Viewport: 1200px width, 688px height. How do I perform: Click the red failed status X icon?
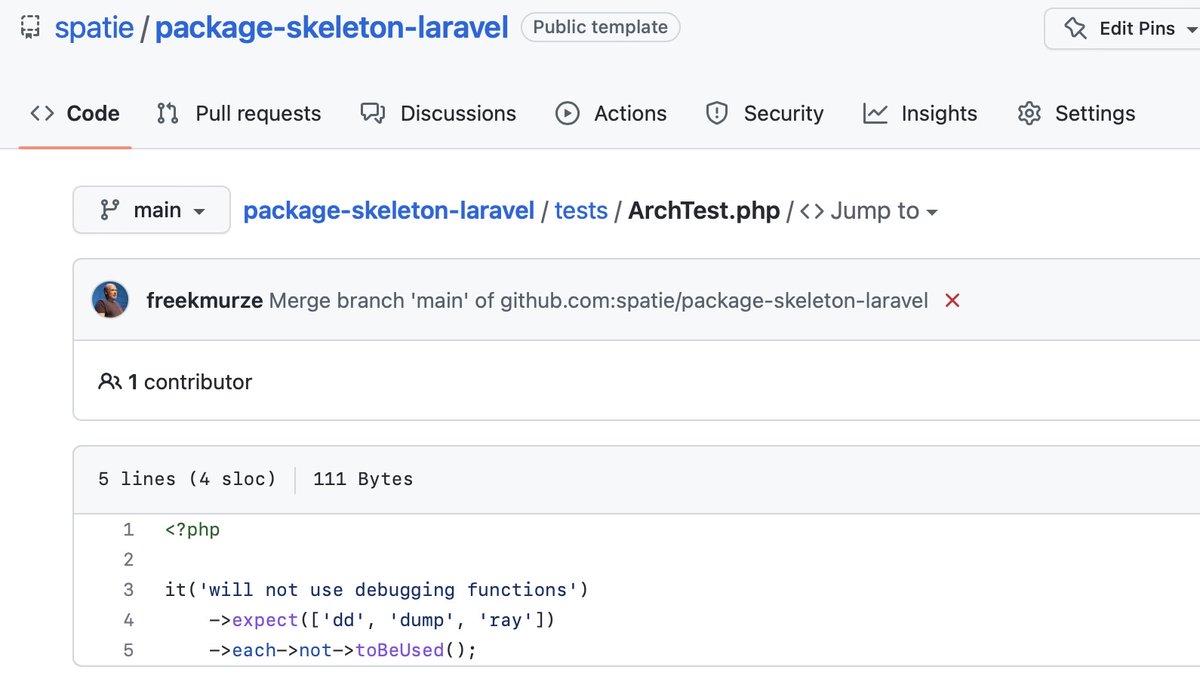[952, 300]
